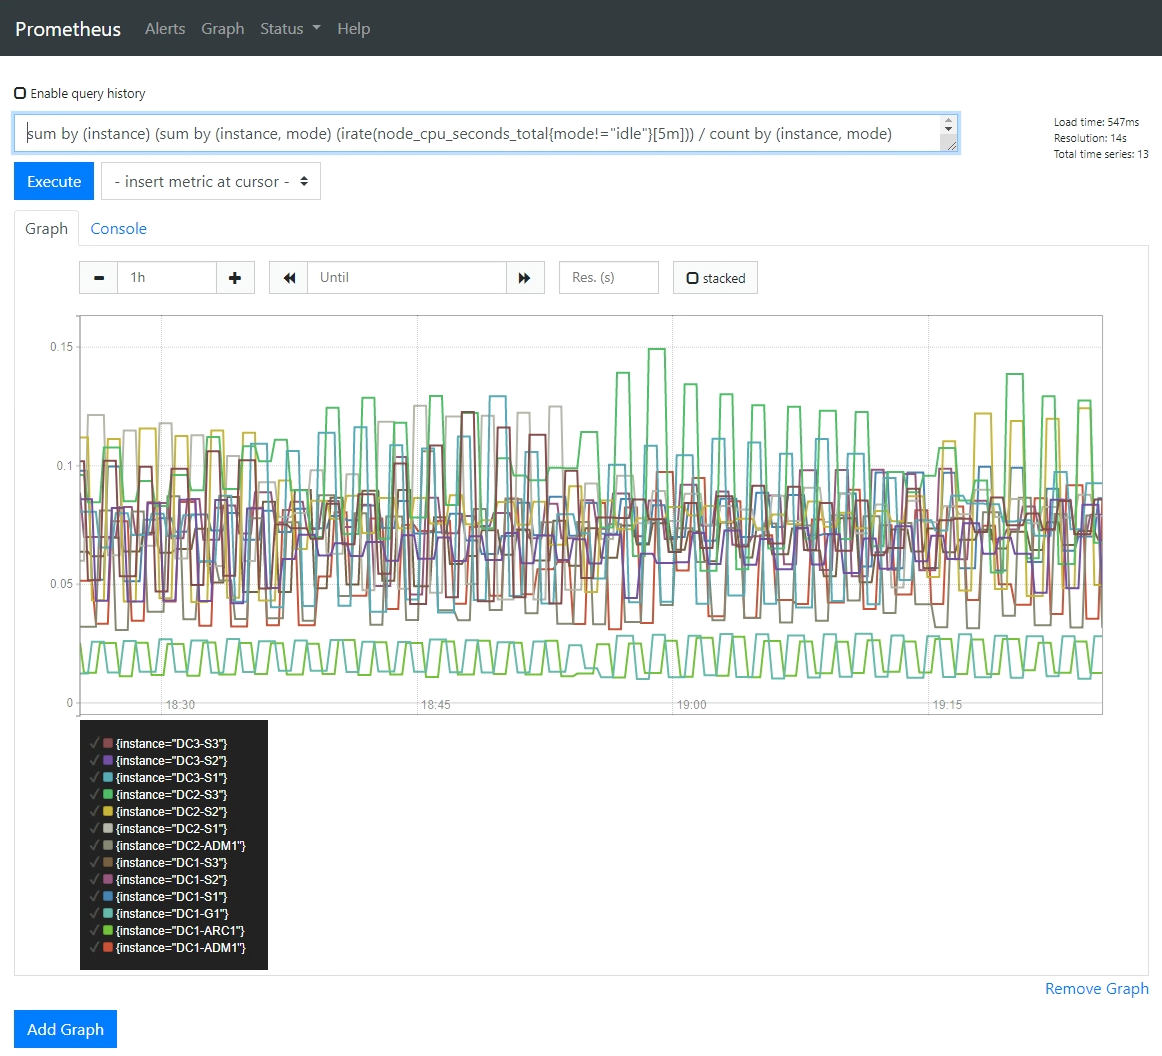Click the query box scroll-down arrow
The width and height of the screenshot is (1162, 1056).
point(948,129)
